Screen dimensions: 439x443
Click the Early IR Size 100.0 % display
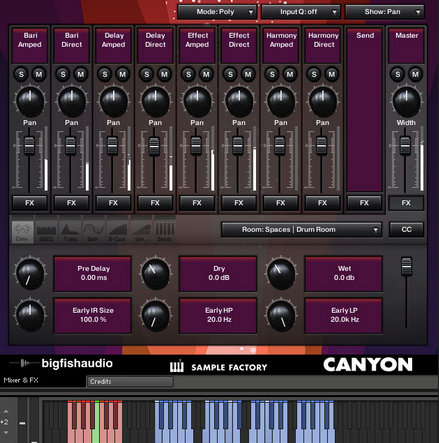click(x=93, y=316)
